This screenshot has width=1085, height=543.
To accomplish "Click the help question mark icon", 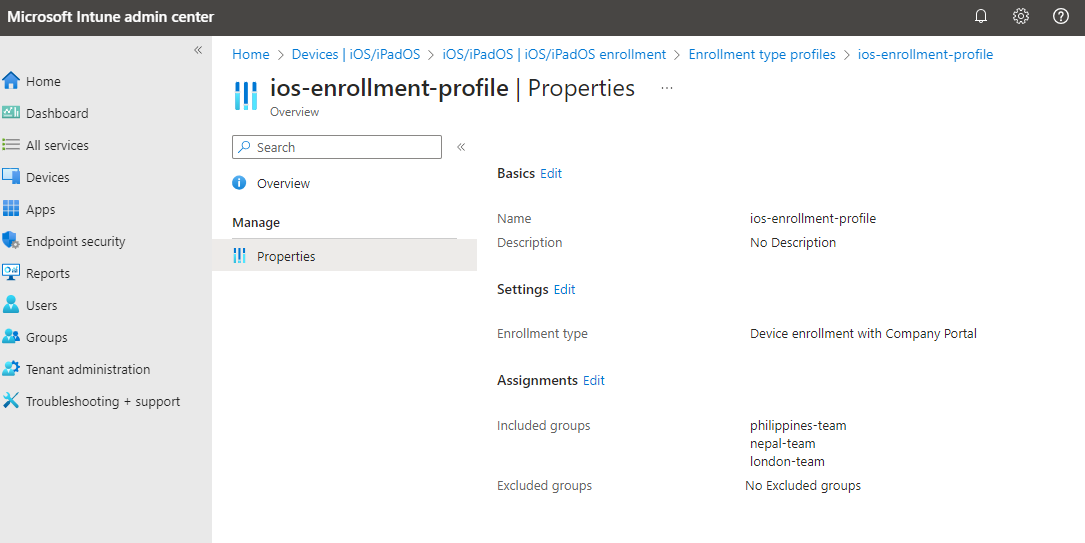I will click(x=1061, y=16).
